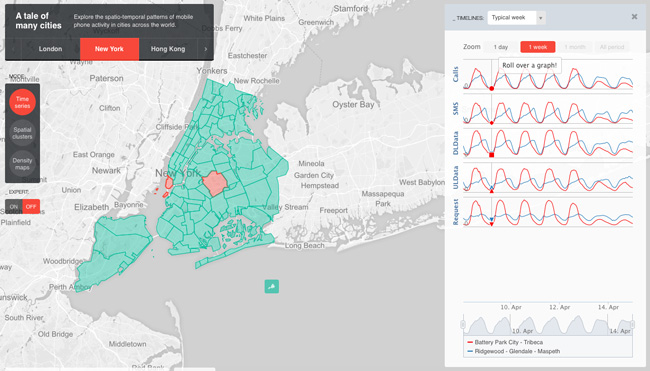Click the 10. Apr overview timeline label

click(x=522, y=331)
